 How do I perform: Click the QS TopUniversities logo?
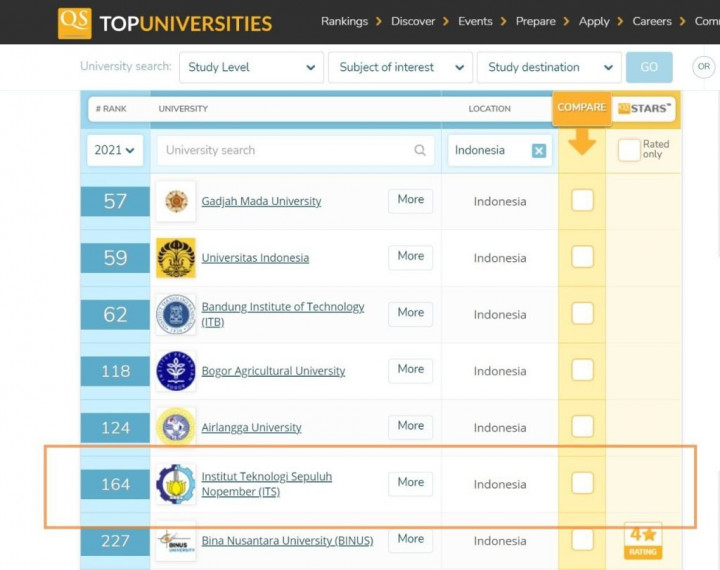pyautogui.click(x=165, y=23)
